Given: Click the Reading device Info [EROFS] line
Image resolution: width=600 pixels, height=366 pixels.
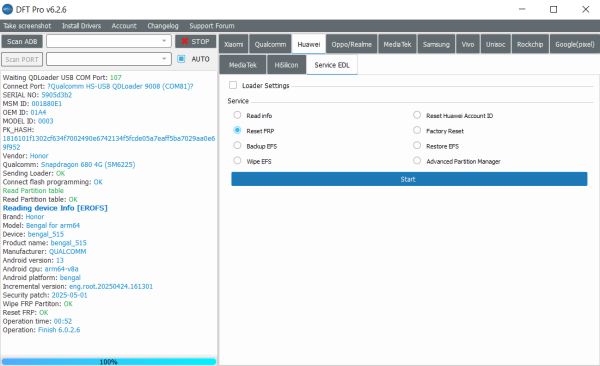Looking at the screenshot, I should point(55,208).
